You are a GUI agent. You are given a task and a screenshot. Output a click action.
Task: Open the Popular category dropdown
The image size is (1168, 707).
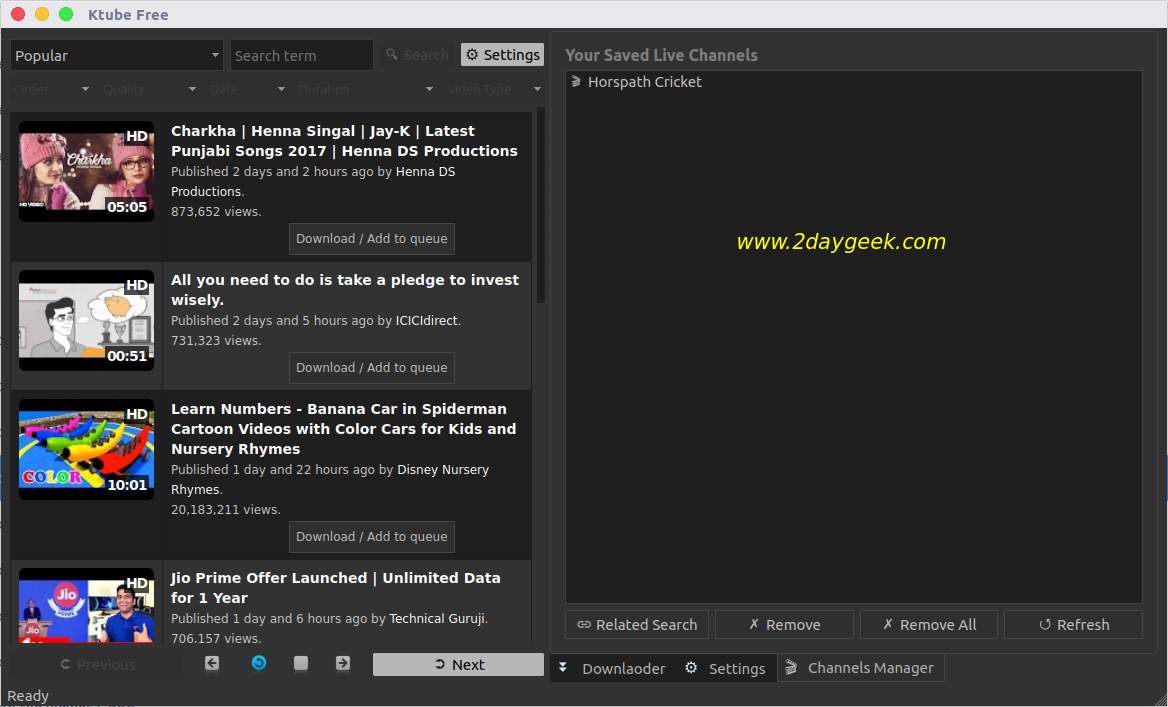116,55
